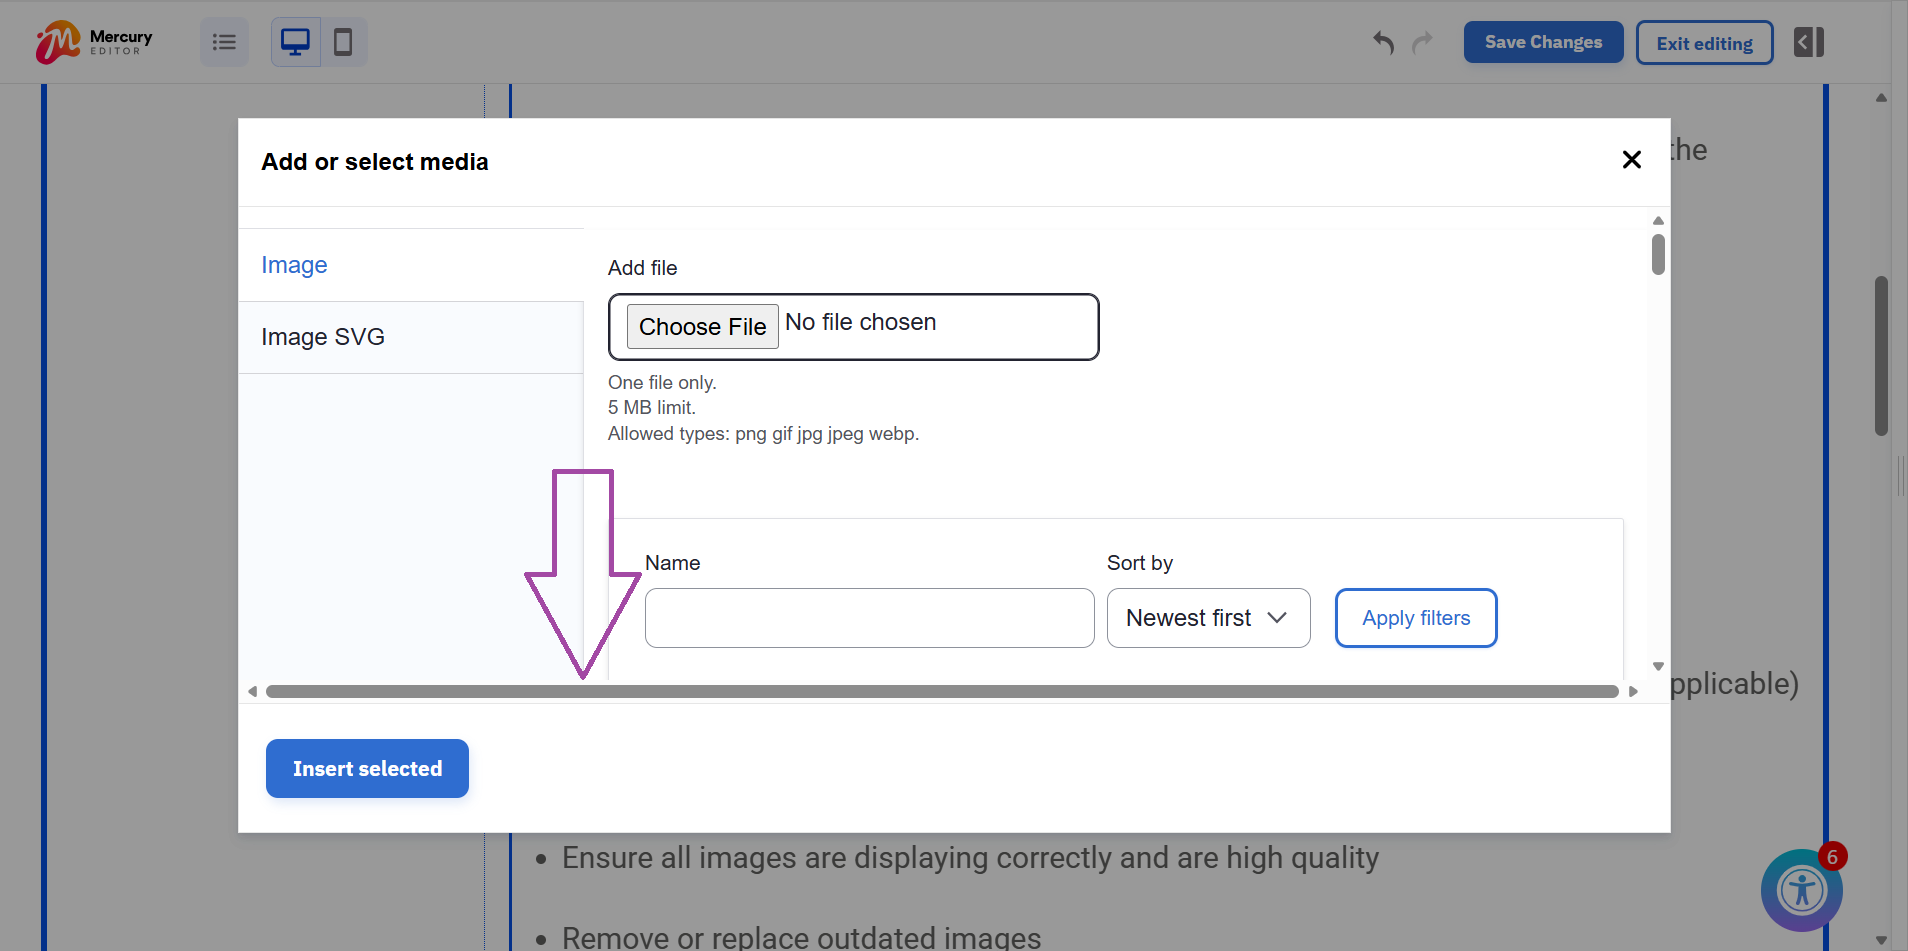Switch to the Image tab
The width and height of the screenshot is (1908, 951).
pyautogui.click(x=293, y=264)
